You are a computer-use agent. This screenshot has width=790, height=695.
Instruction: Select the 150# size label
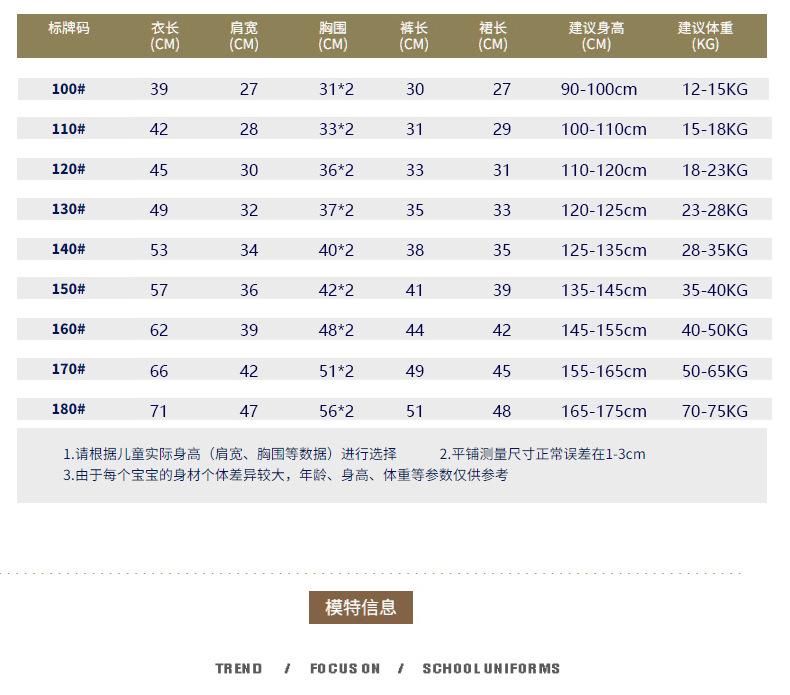[69, 289]
